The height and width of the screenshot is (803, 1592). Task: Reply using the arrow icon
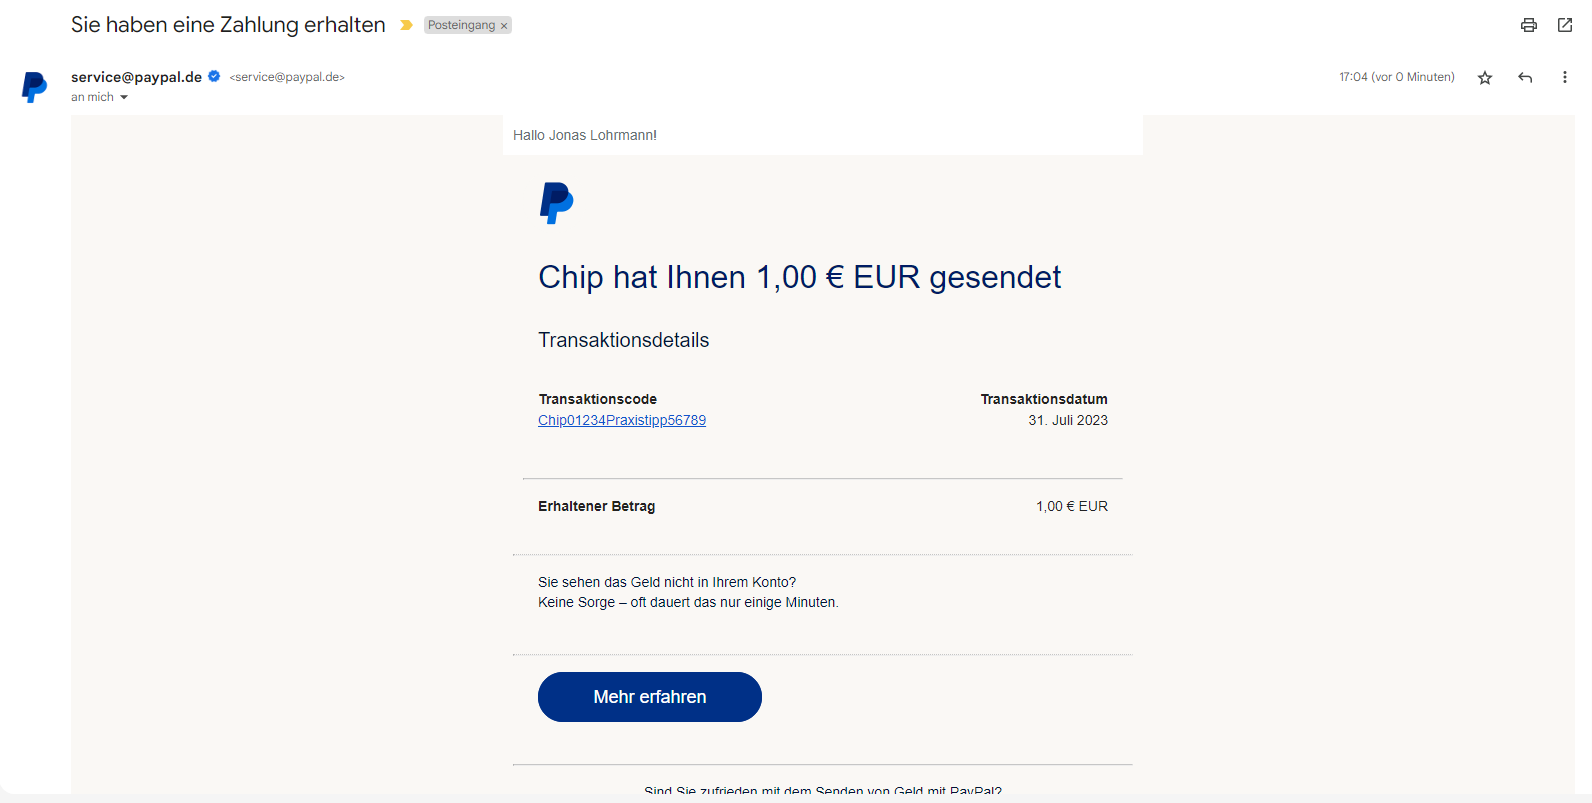(1525, 78)
